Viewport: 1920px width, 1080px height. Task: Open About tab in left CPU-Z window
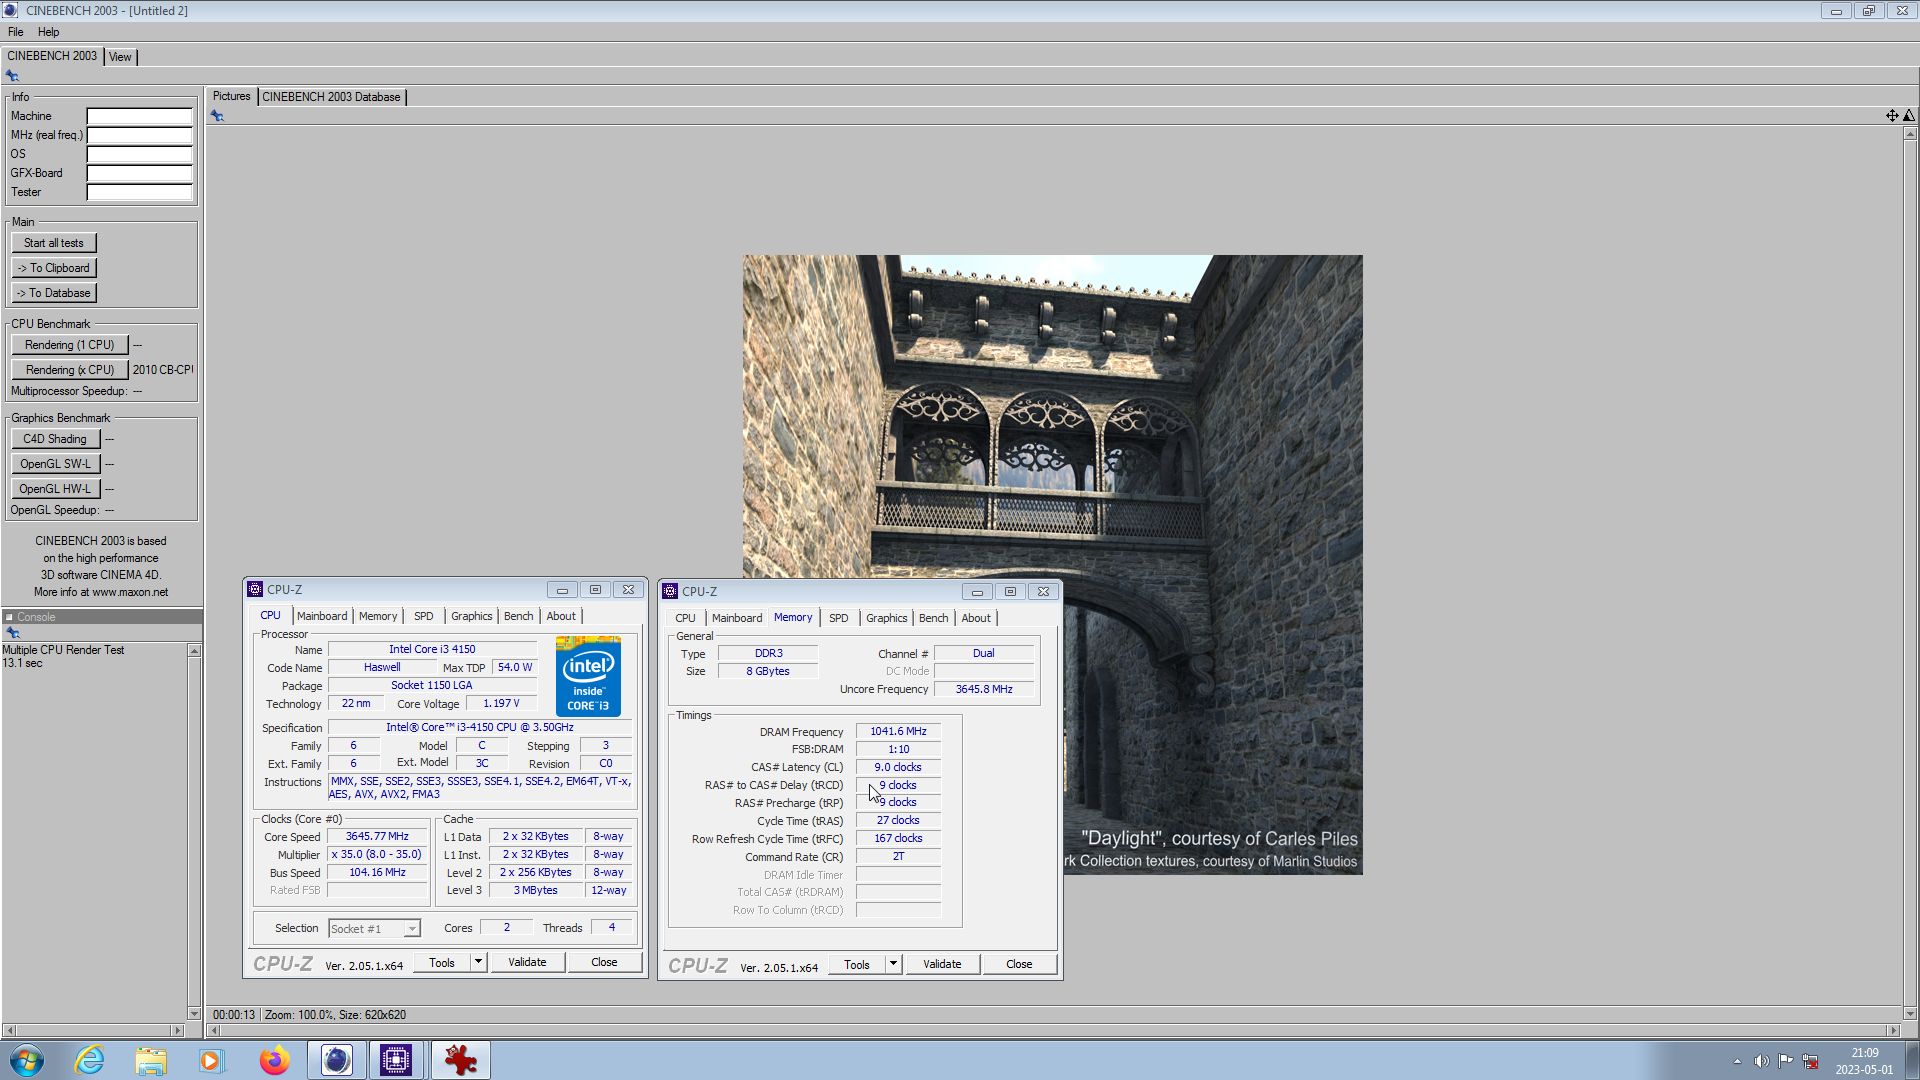(x=561, y=616)
